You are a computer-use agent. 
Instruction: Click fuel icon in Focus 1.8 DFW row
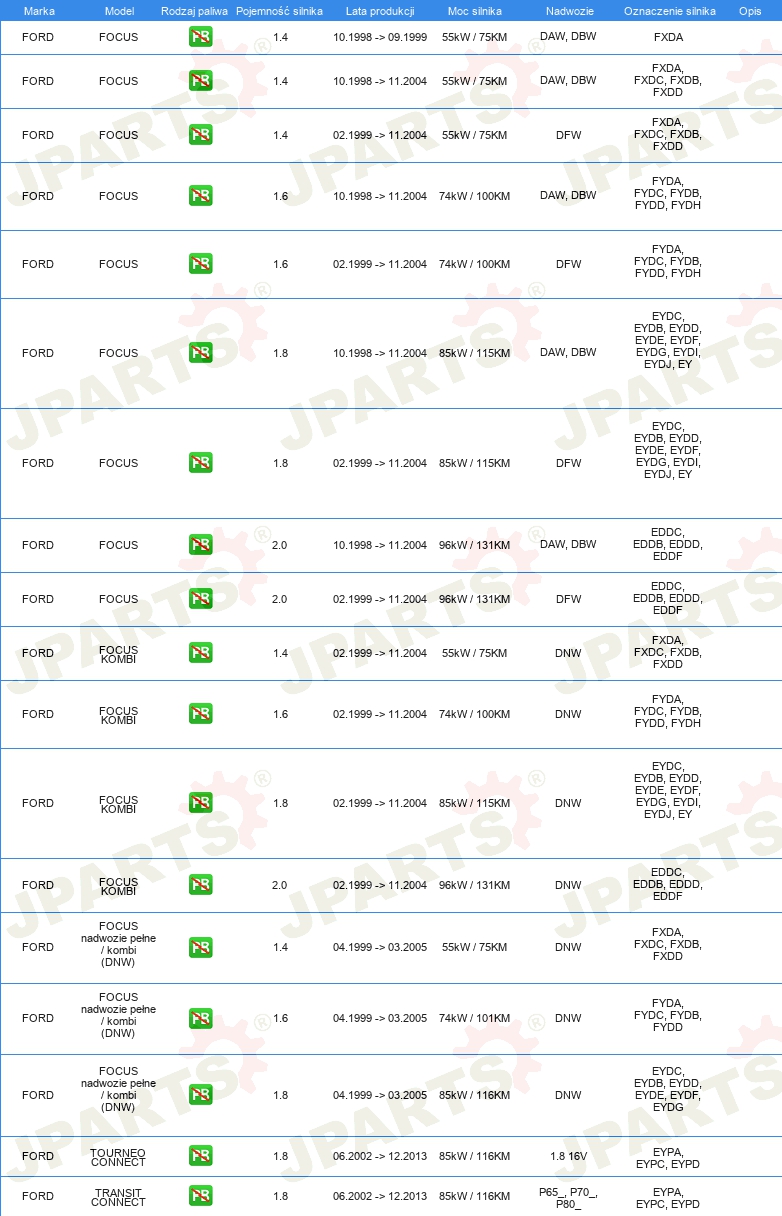tap(200, 463)
